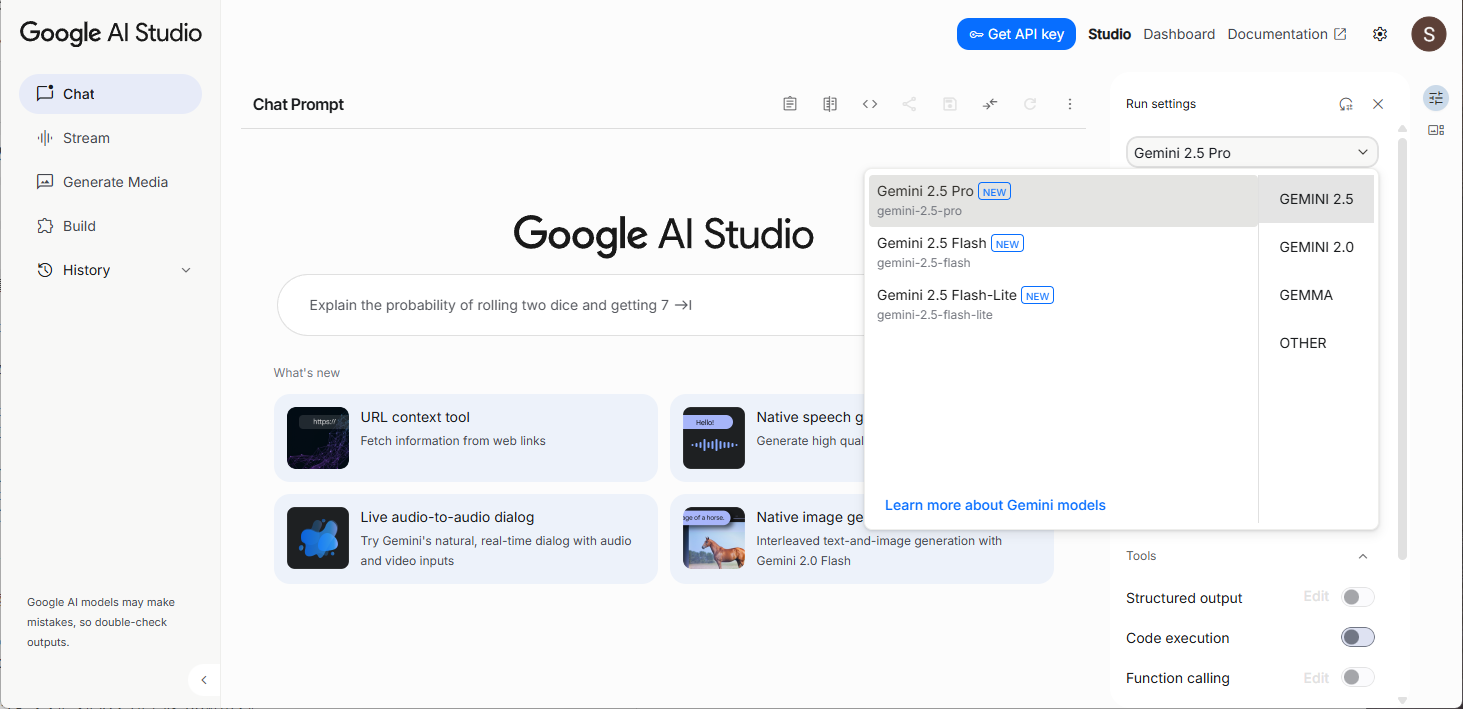The width and height of the screenshot is (1463, 709).
Task: Edit Structured output settings
Action: 1316,596
